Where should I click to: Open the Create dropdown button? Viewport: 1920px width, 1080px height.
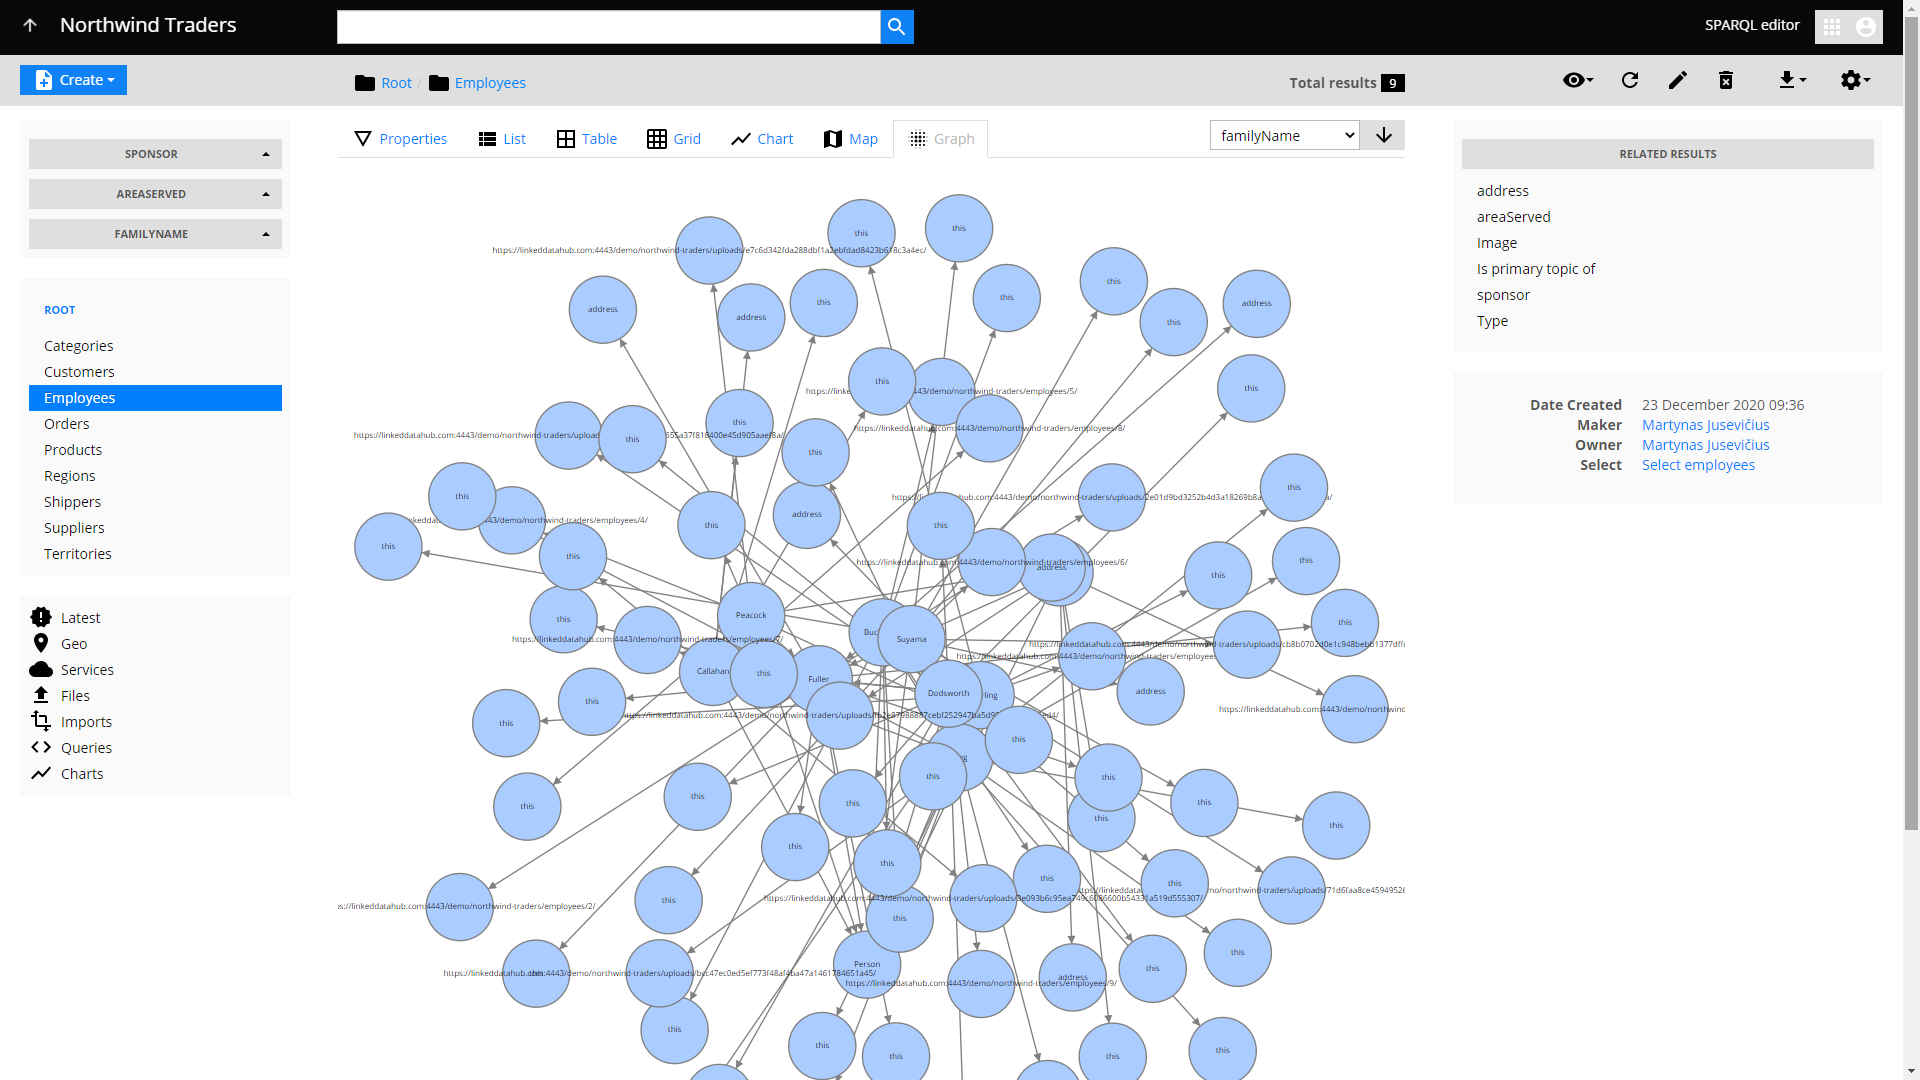(x=73, y=80)
